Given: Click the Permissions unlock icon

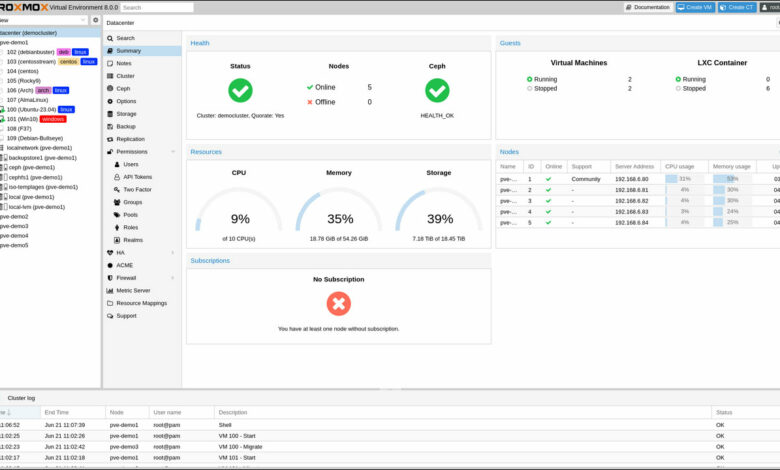Looking at the screenshot, I should [x=110, y=152].
